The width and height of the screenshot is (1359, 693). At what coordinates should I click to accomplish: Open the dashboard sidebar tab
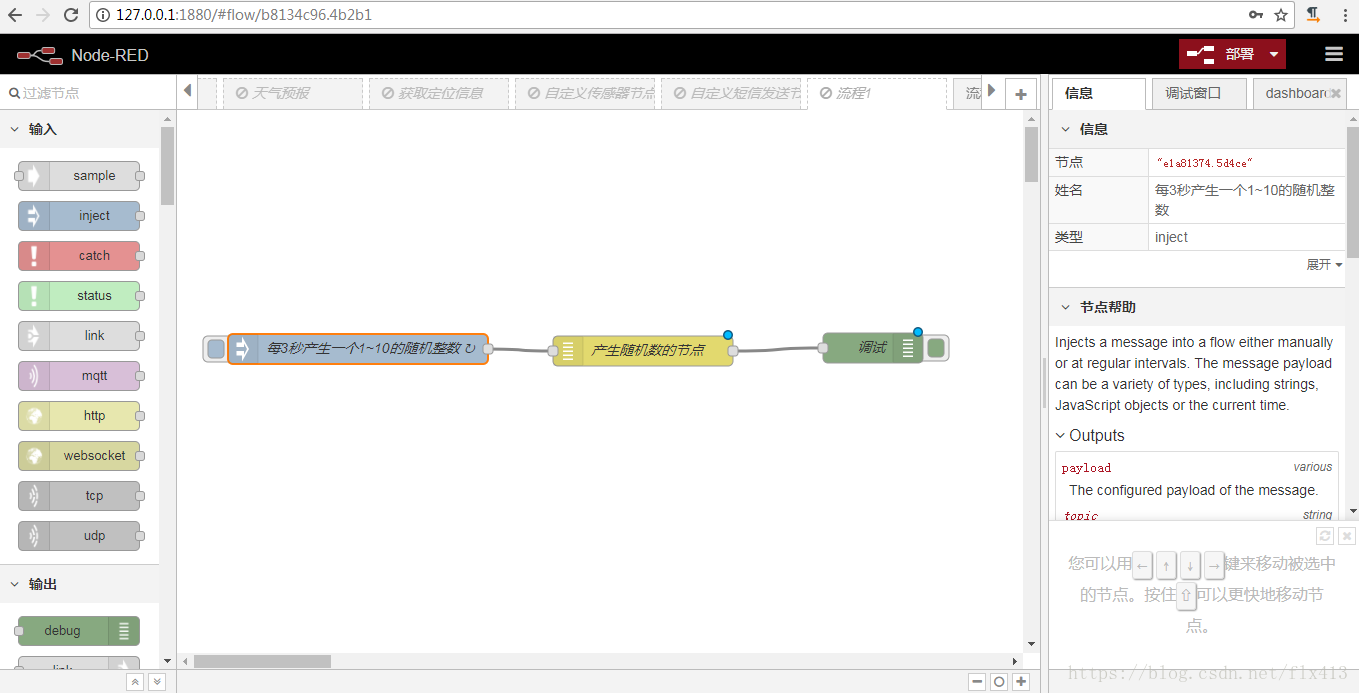tap(1299, 93)
